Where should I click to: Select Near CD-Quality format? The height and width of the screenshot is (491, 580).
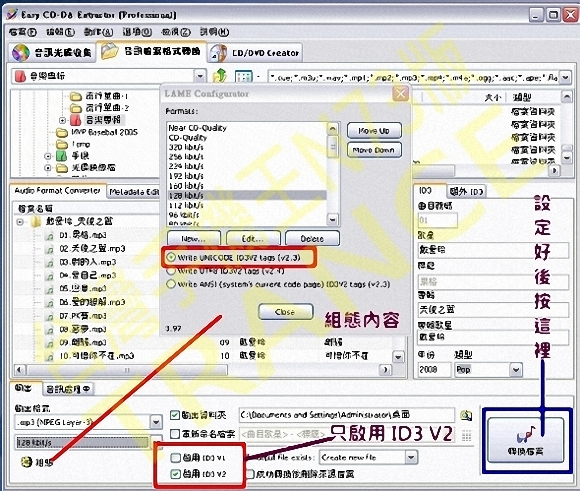click(x=197, y=128)
